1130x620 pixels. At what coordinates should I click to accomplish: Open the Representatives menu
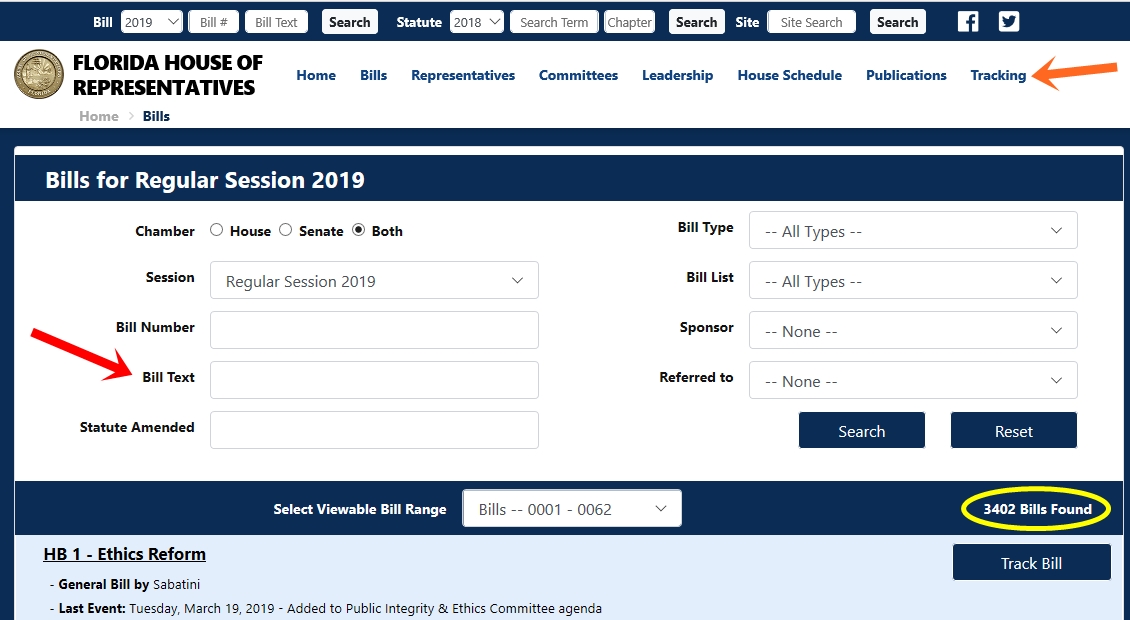pyautogui.click(x=463, y=75)
